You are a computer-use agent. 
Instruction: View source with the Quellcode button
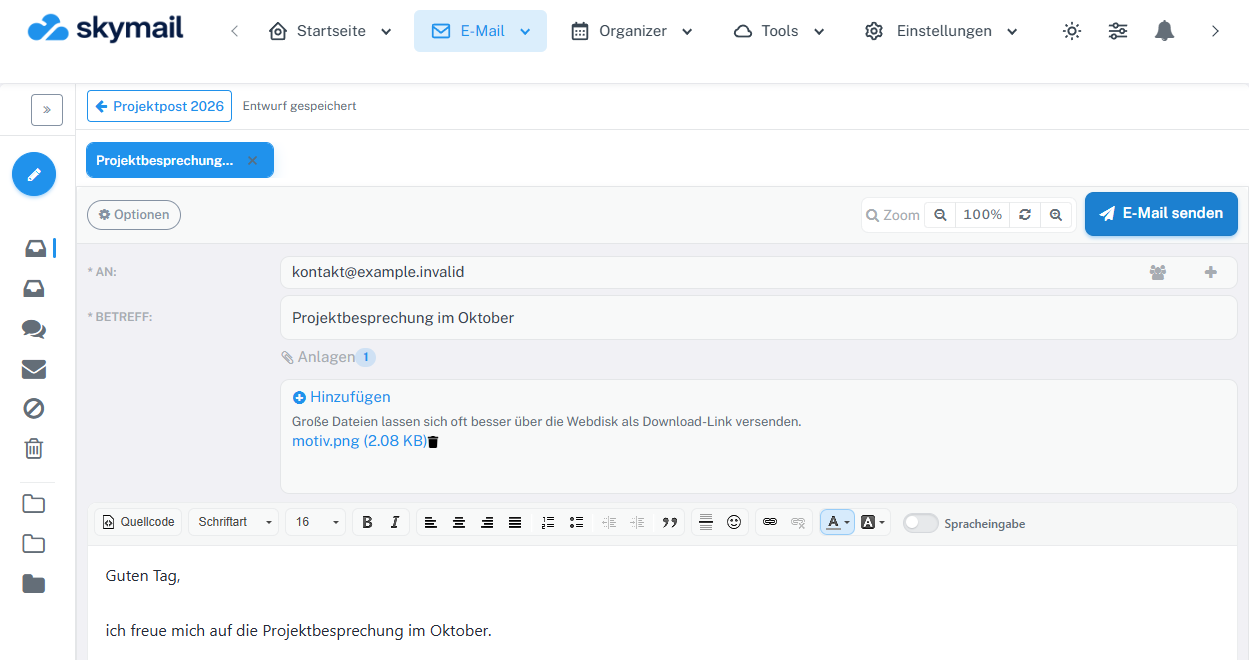[139, 522]
